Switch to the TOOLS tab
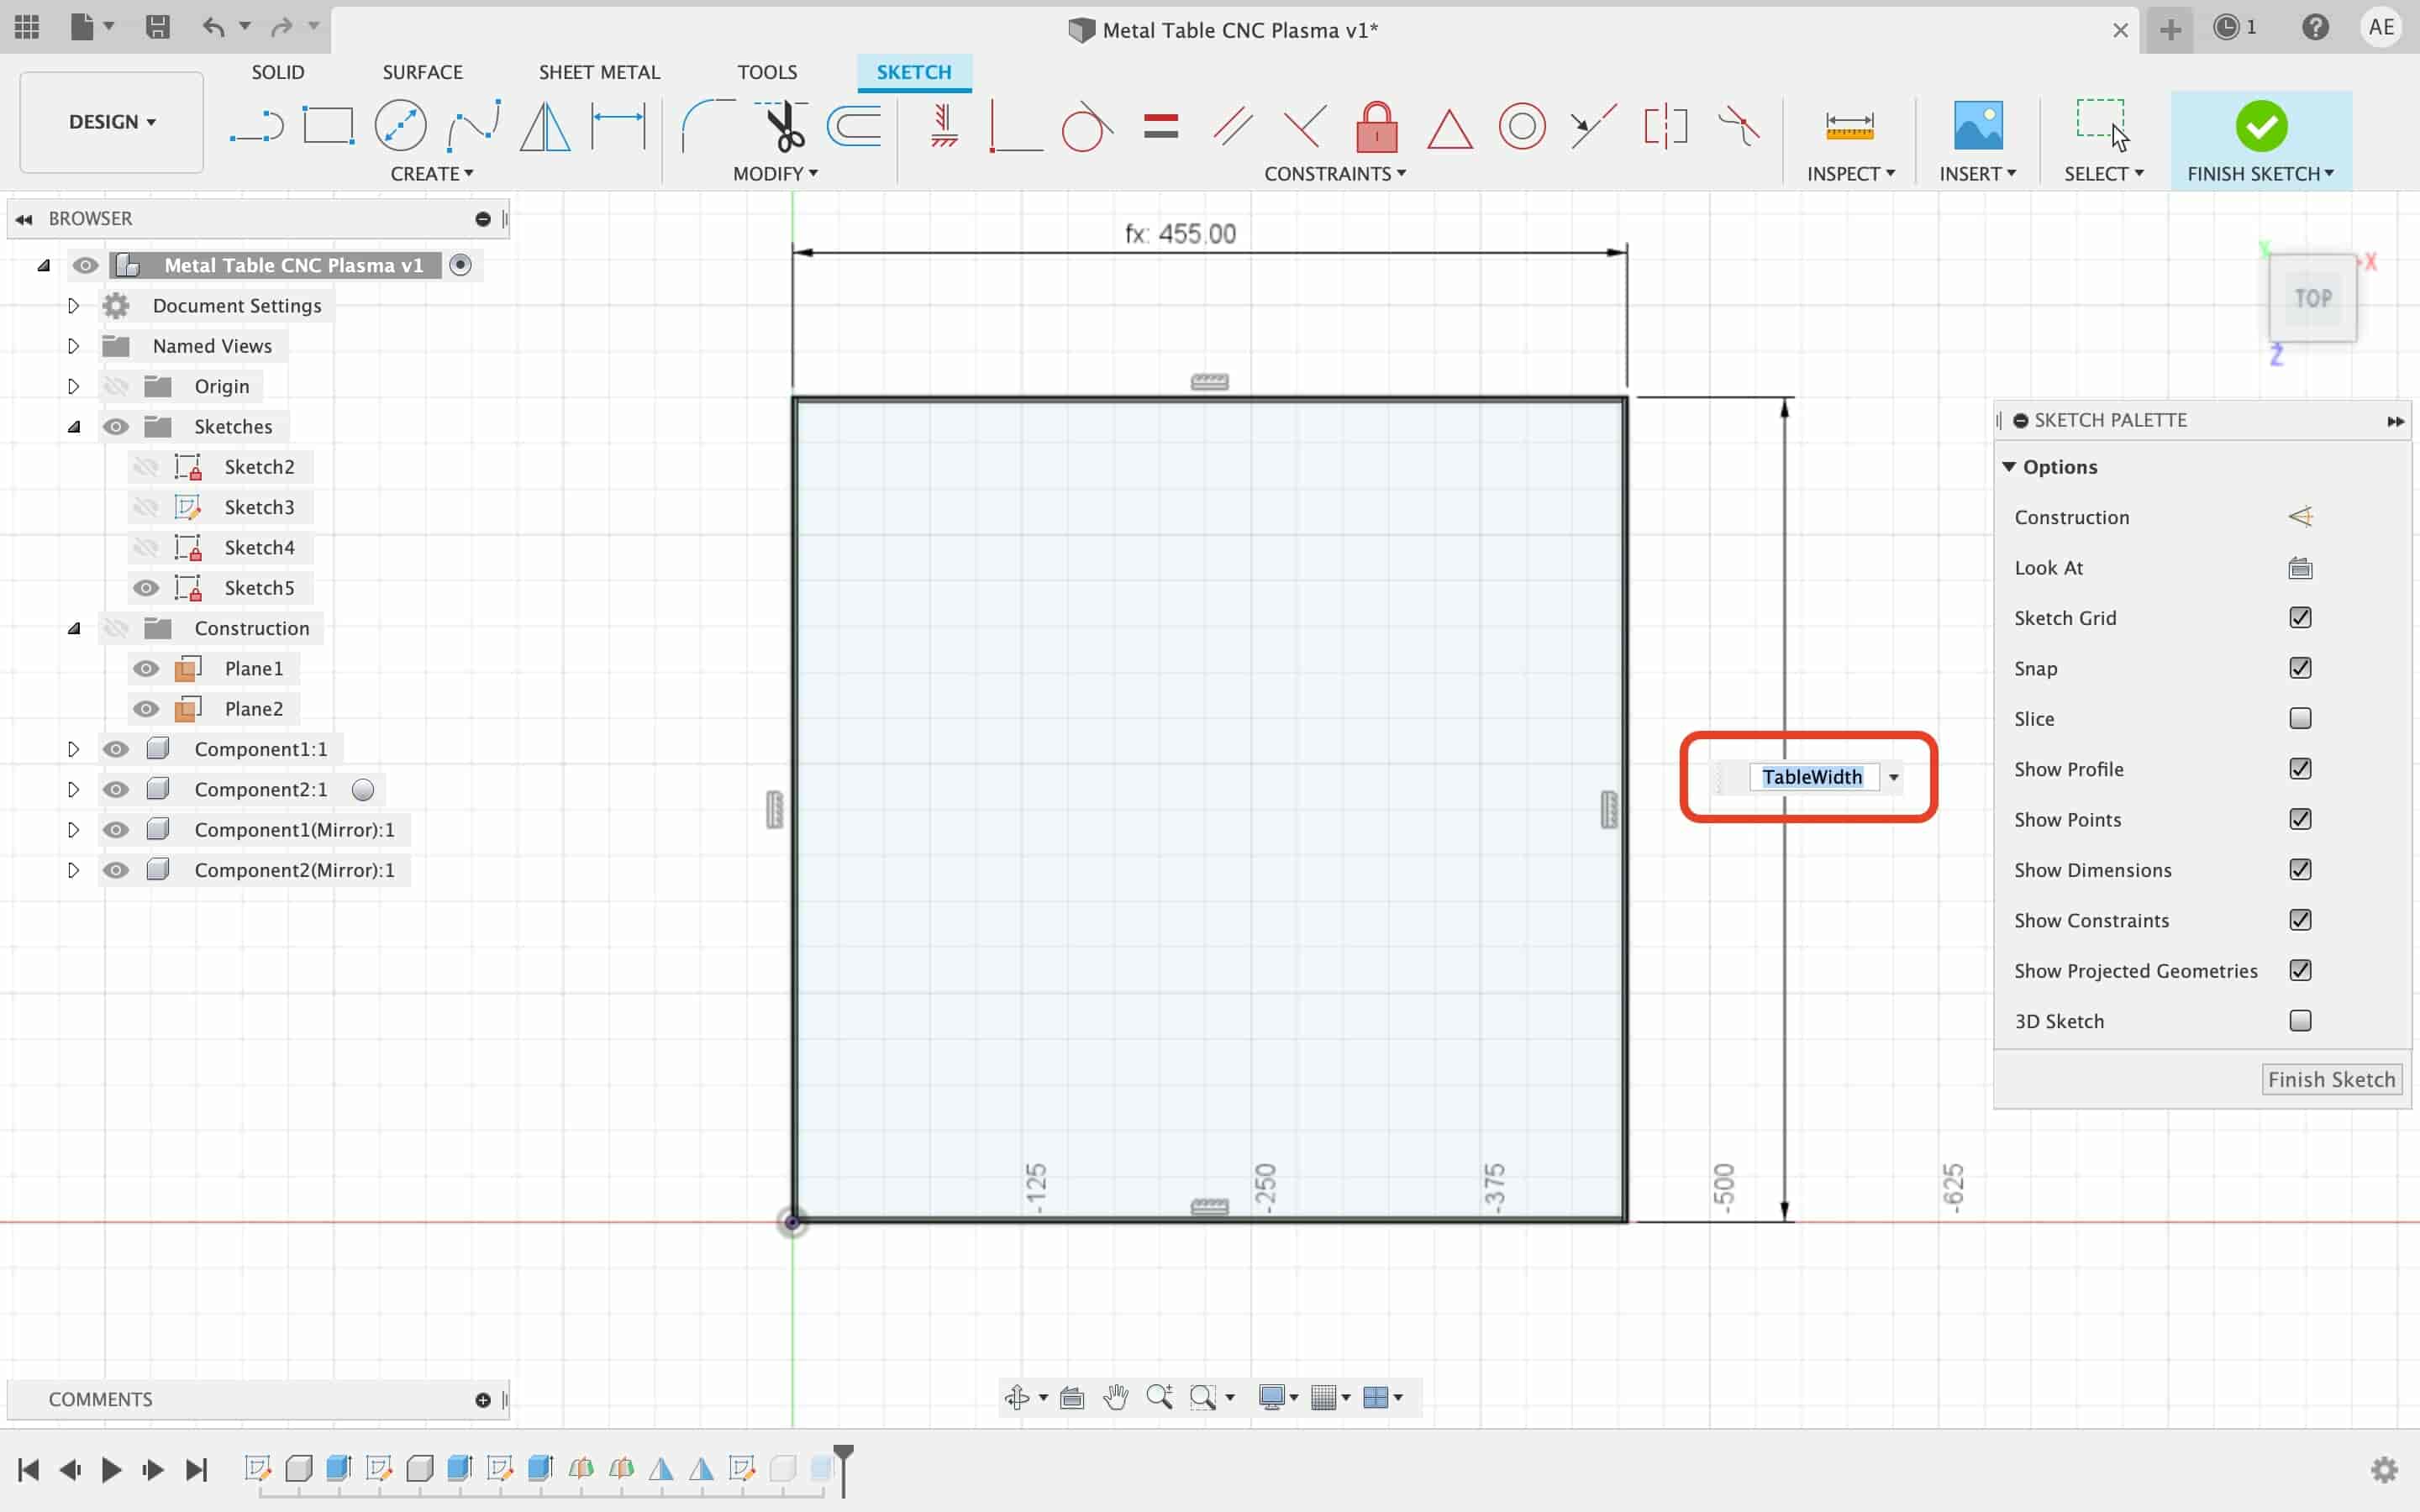This screenshot has height=1512, width=2420. pos(767,72)
